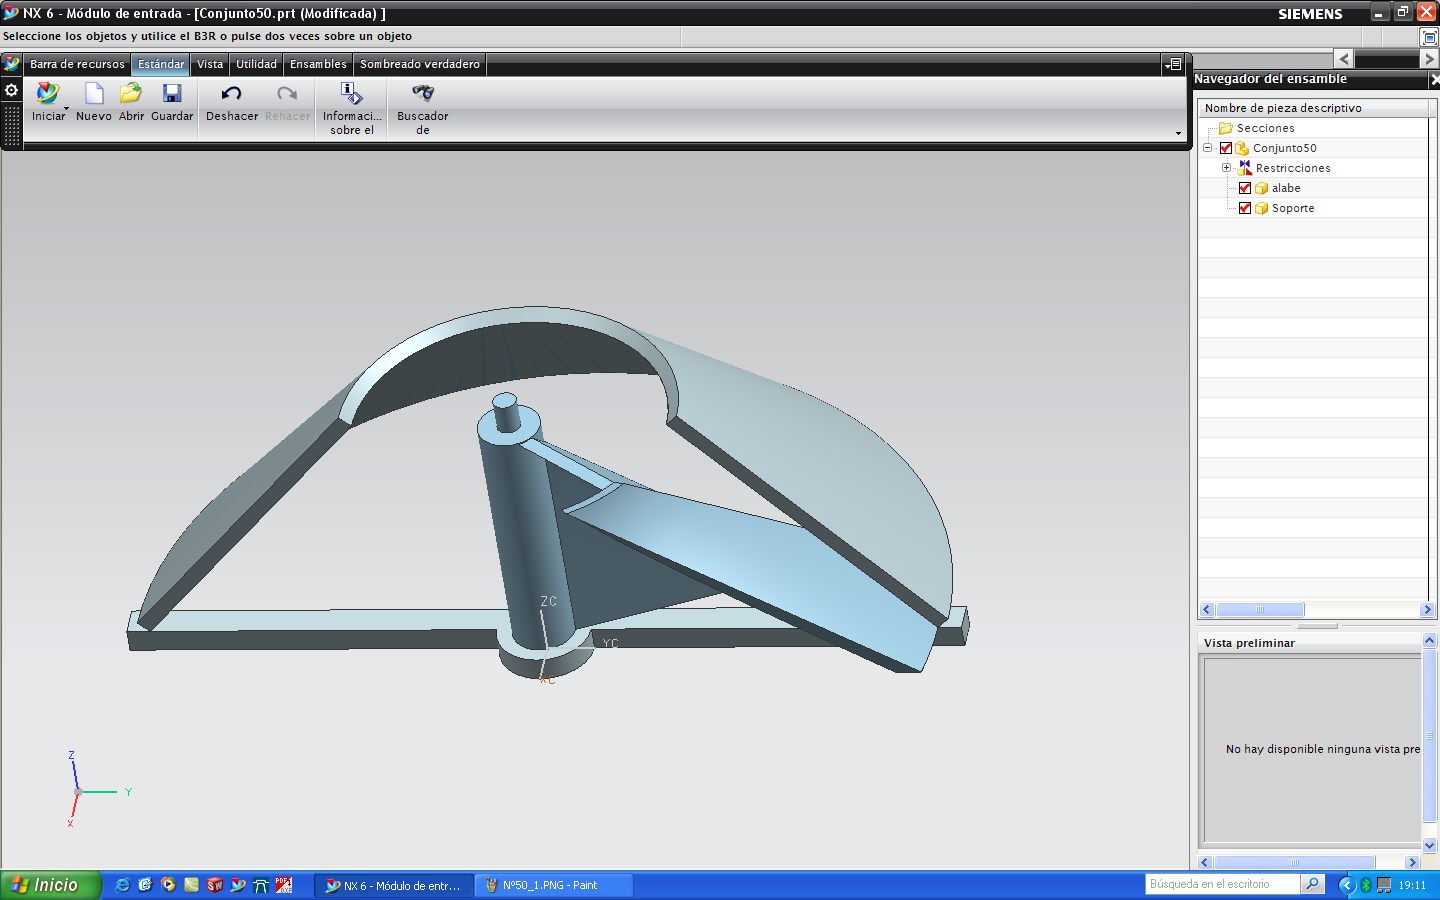
Task: Click the 19:11 taskbar clock
Action: 1412,885
